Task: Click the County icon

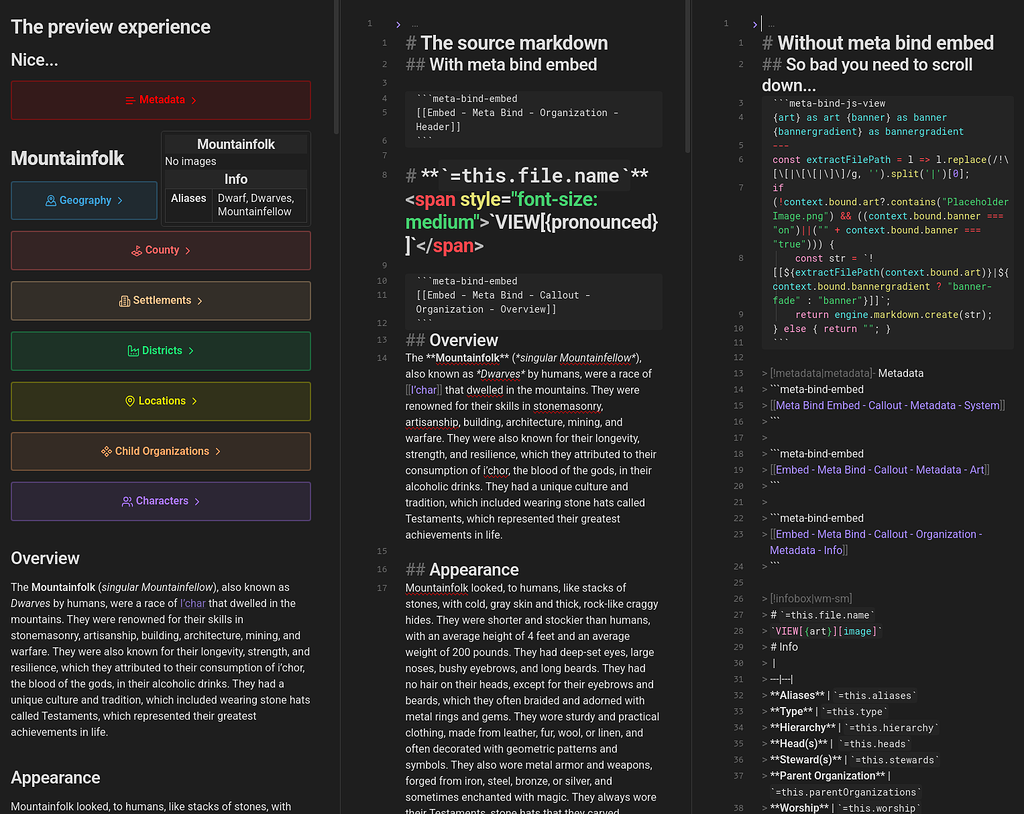Action: tap(136, 250)
